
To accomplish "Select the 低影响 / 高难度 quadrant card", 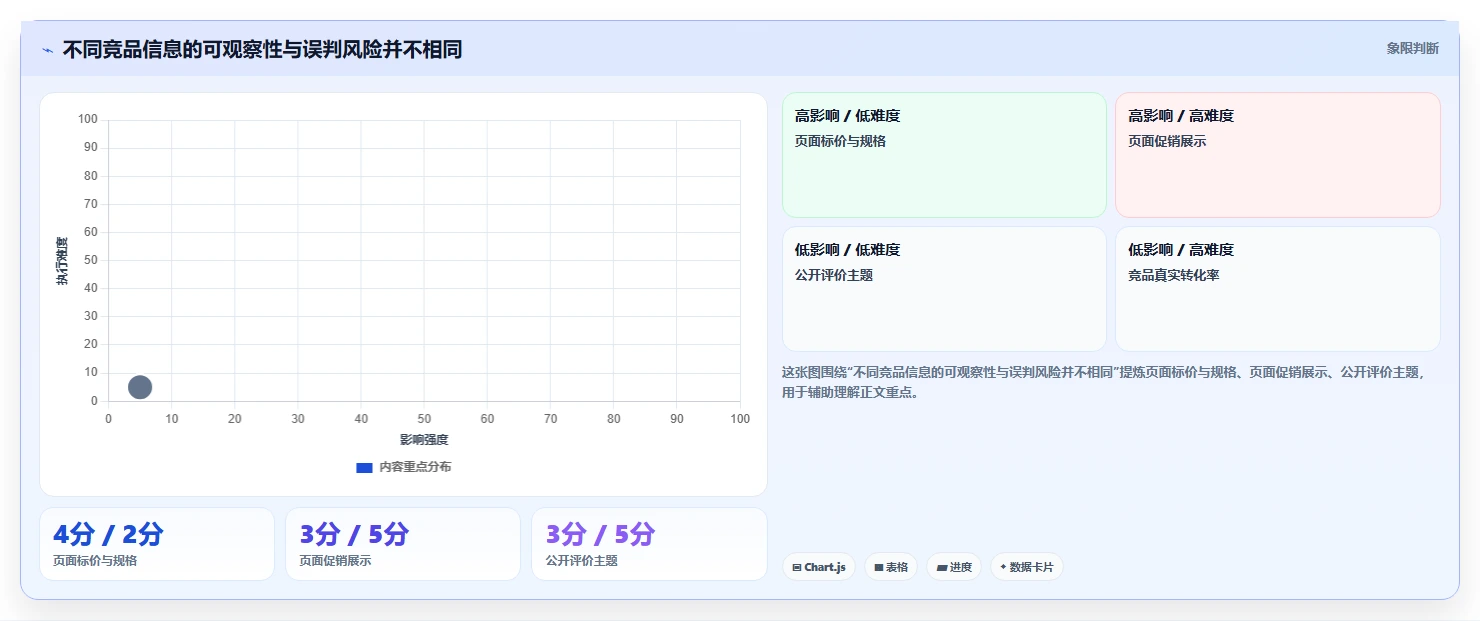I will tap(1277, 289).
